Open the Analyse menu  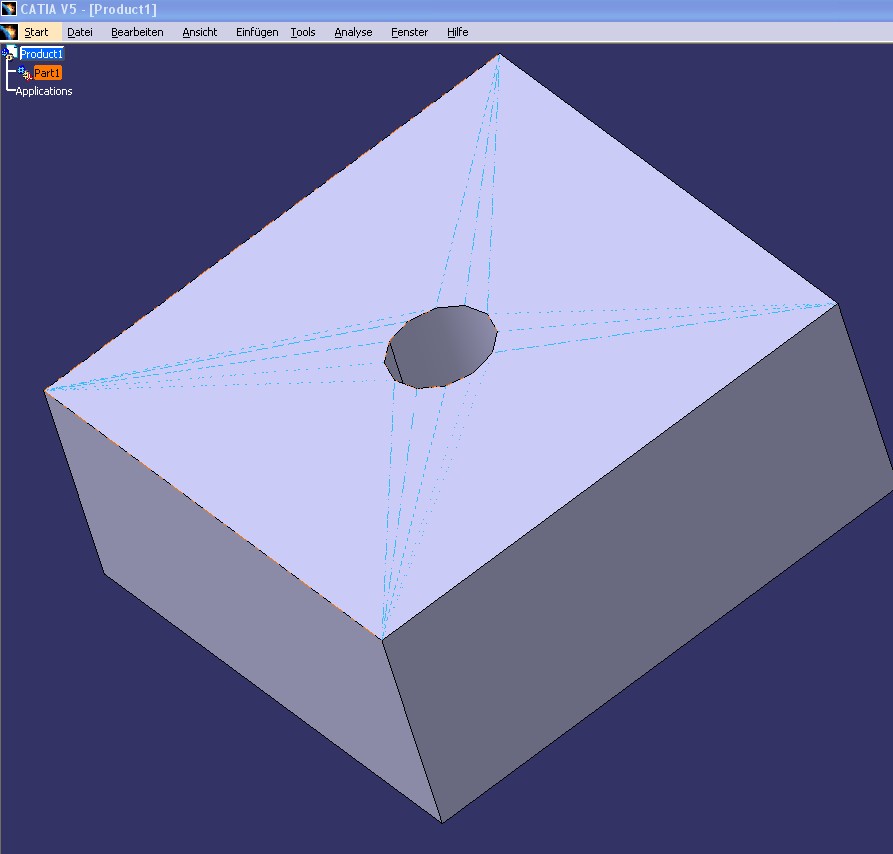click(x=353, y=32)
